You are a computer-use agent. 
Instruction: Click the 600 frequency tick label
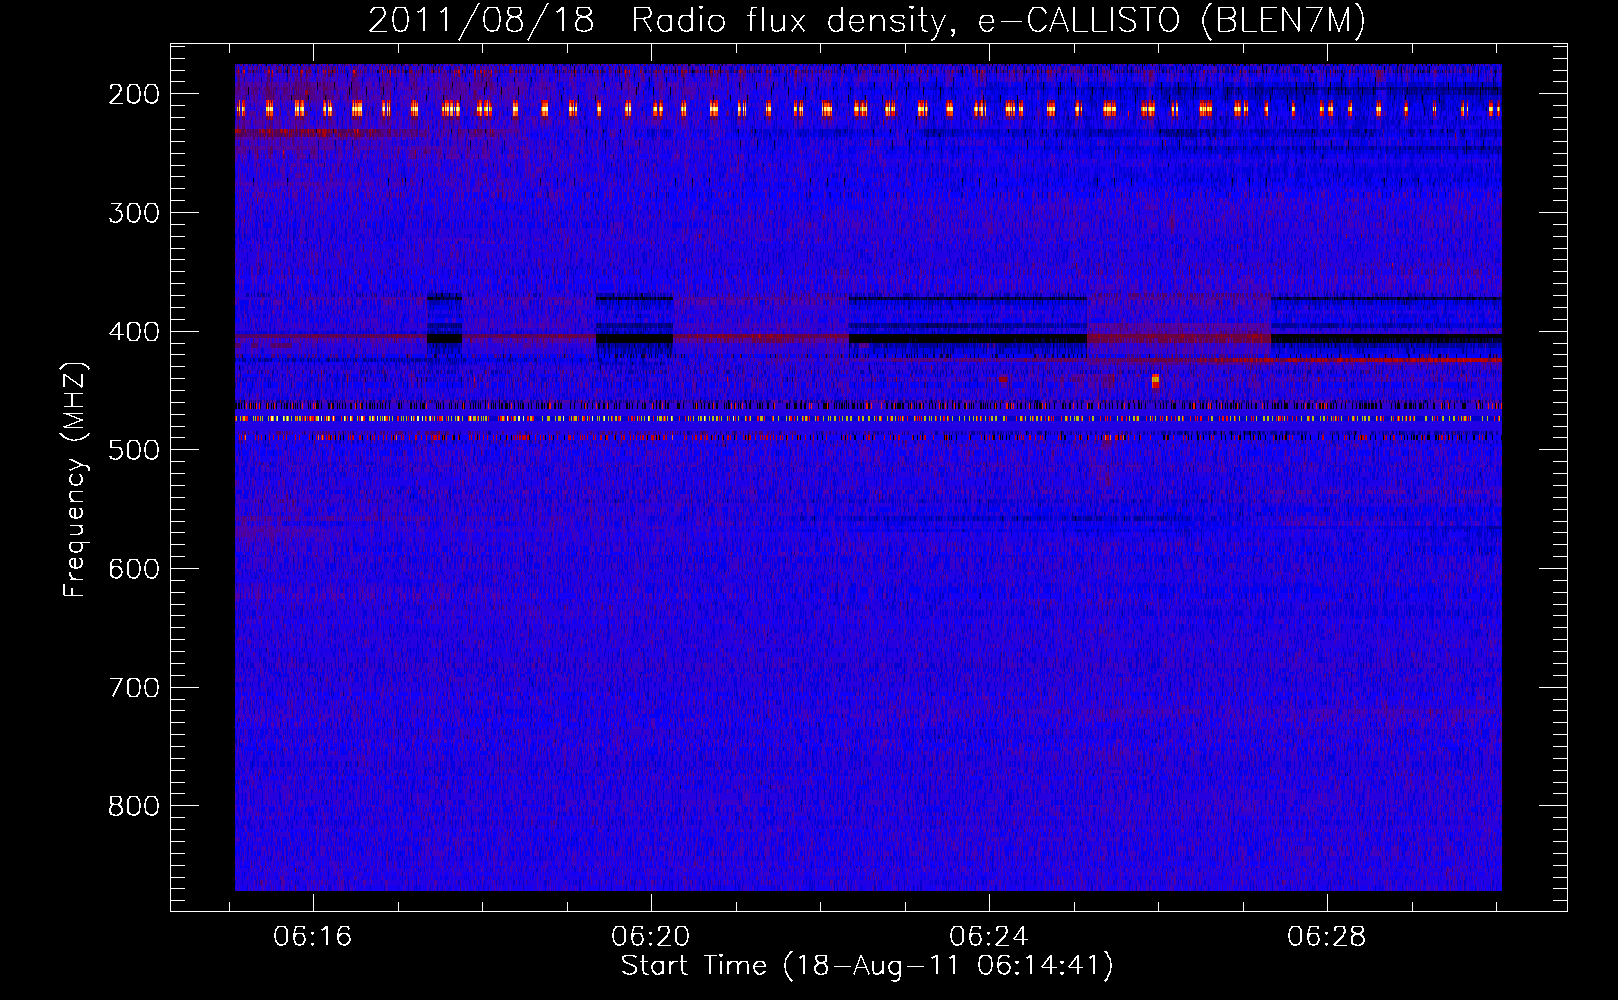click(134, 569)
